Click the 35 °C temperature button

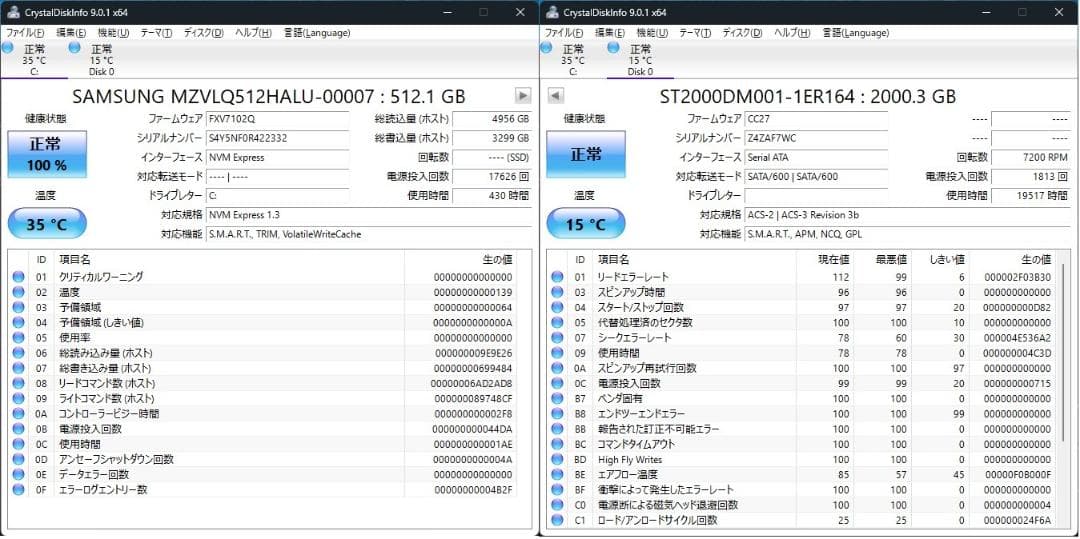[48, 224]
